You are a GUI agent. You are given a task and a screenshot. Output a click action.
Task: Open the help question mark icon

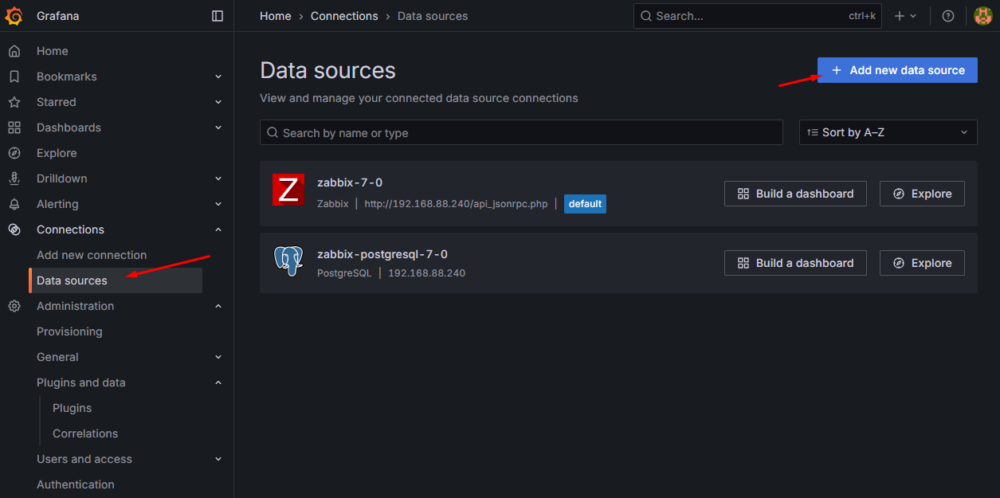pyautogui.click(x=948, y=16)
